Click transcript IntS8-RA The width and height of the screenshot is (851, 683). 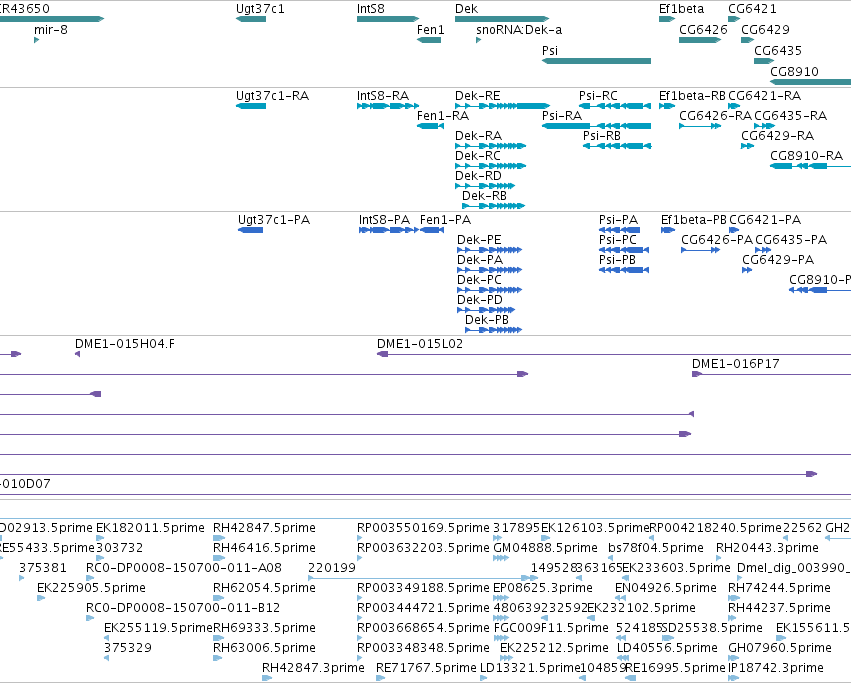pyautogui.click(x=383, y=96)
